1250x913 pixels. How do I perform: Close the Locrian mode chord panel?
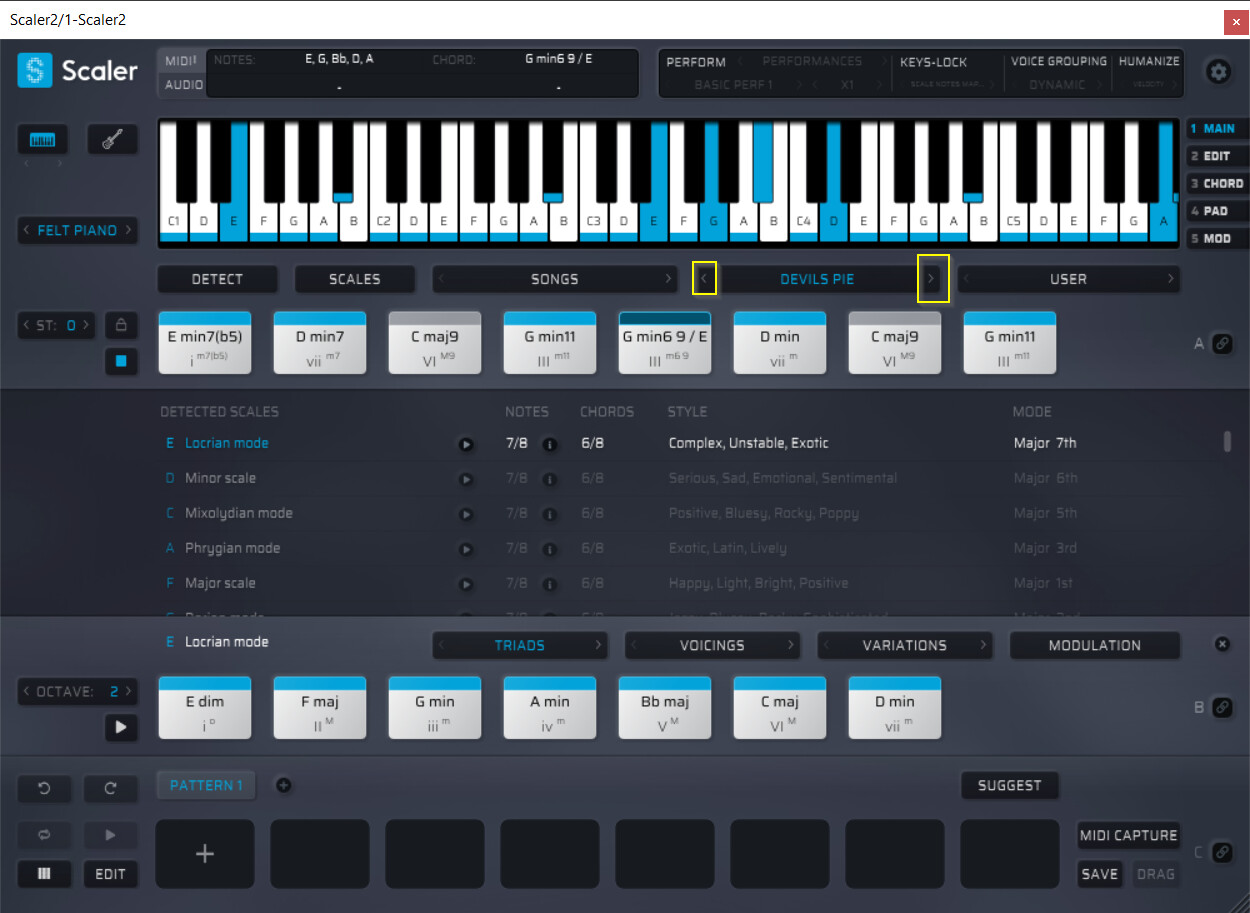tap(1222, 644)
